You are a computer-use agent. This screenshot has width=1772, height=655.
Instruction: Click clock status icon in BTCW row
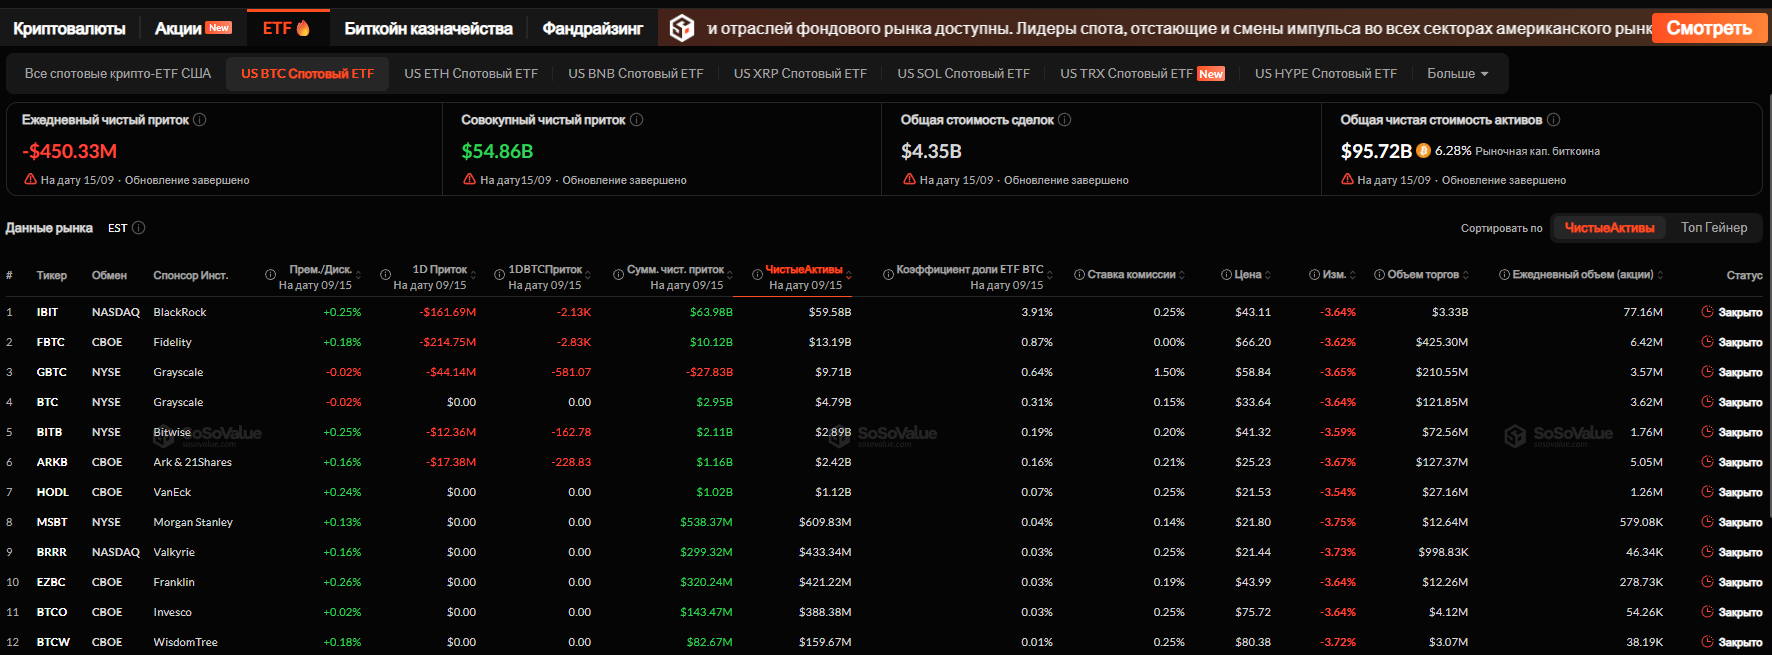pos(1708,642)
